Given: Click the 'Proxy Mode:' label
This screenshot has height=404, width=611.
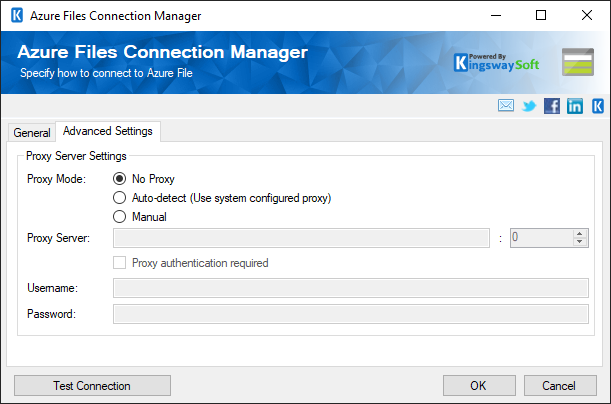Looking at the screenshot, I should (56, 179).
